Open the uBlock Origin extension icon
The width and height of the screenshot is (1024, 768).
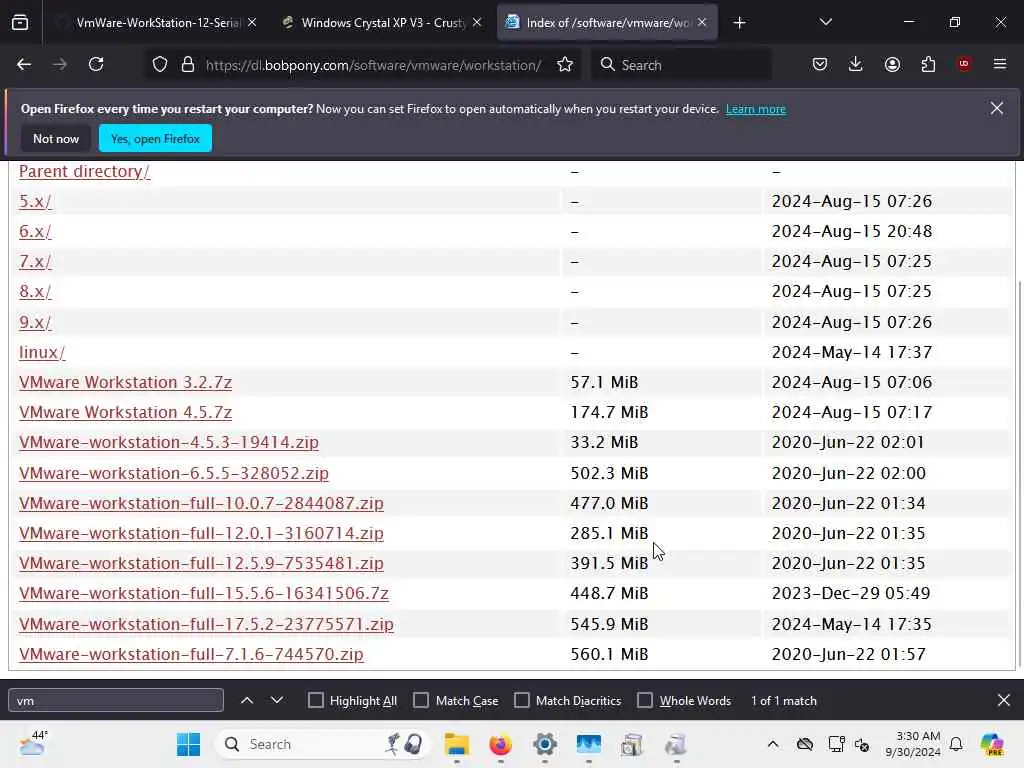point(964,64)
